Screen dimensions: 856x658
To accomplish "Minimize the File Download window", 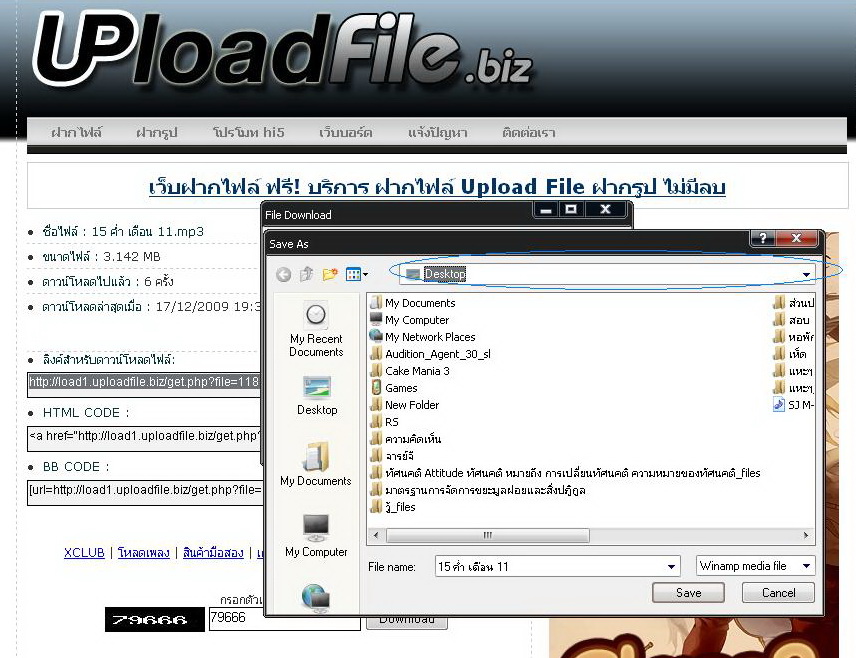I will coord(546,209).
